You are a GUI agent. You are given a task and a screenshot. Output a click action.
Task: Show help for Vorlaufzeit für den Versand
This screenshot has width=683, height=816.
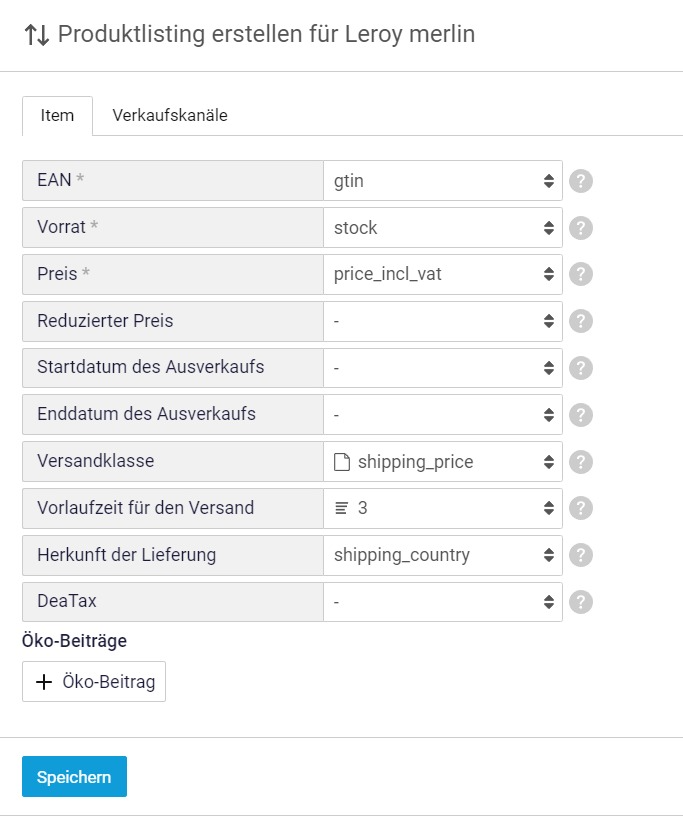(x=581, y=508)
